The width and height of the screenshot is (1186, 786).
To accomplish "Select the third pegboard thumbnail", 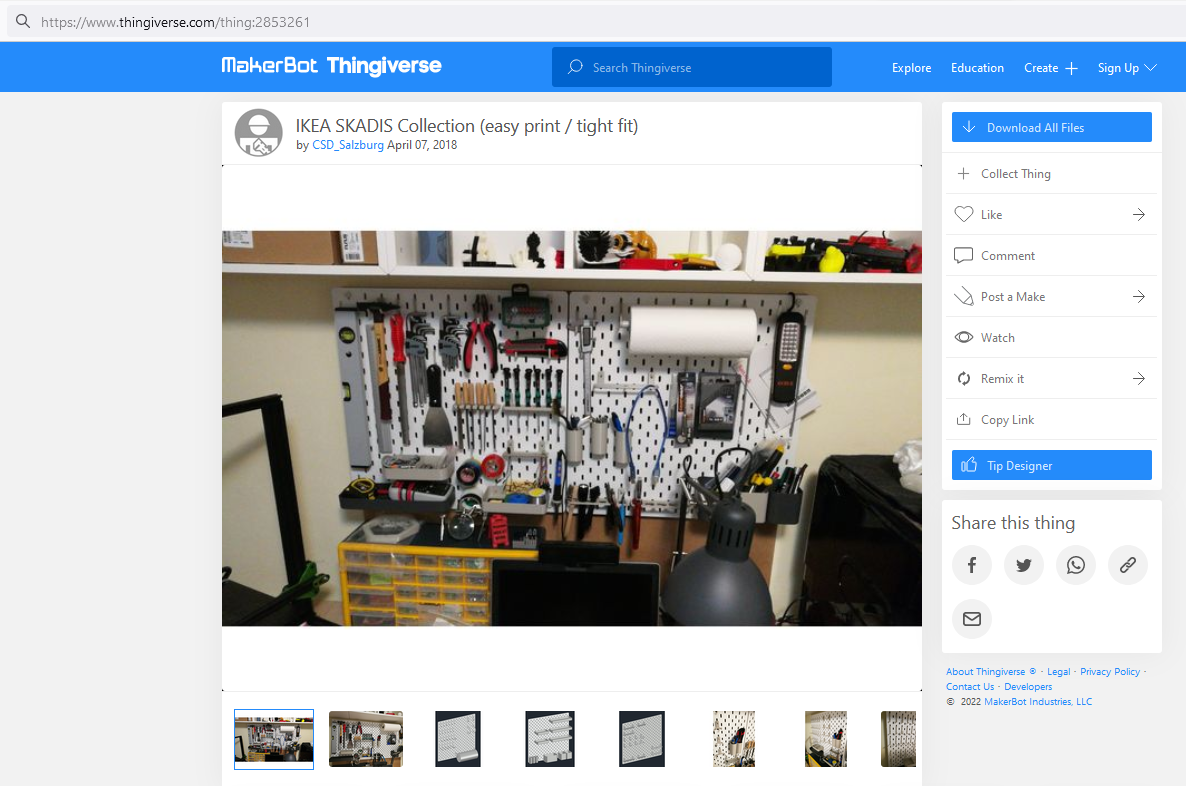I will coord(457,738).
